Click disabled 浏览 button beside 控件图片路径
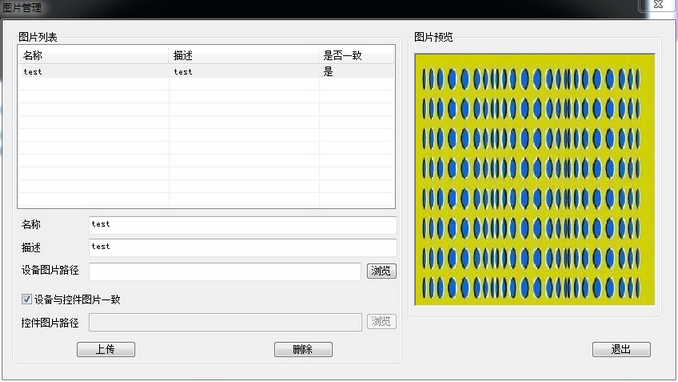This screenshot has height=382, width=678. (x=381, y=321)
